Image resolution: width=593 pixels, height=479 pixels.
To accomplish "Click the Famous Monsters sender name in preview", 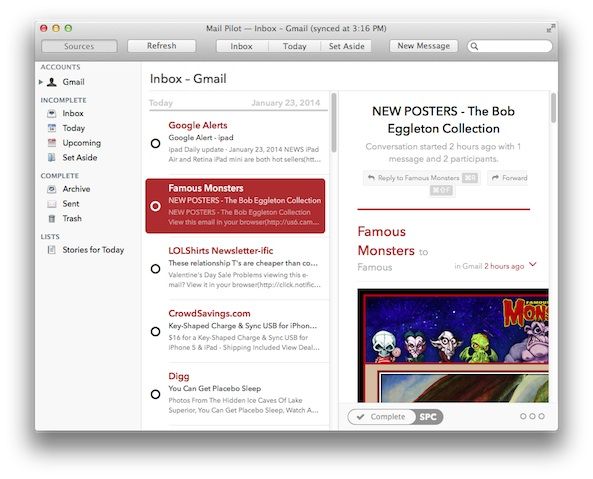I will 386,241.
